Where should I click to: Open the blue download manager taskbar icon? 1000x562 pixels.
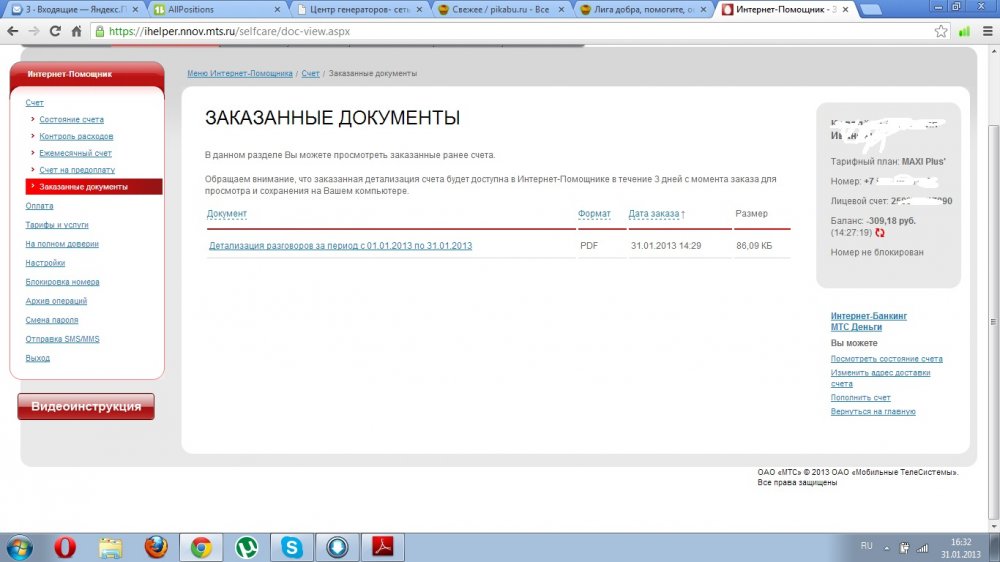pos(337,547)
